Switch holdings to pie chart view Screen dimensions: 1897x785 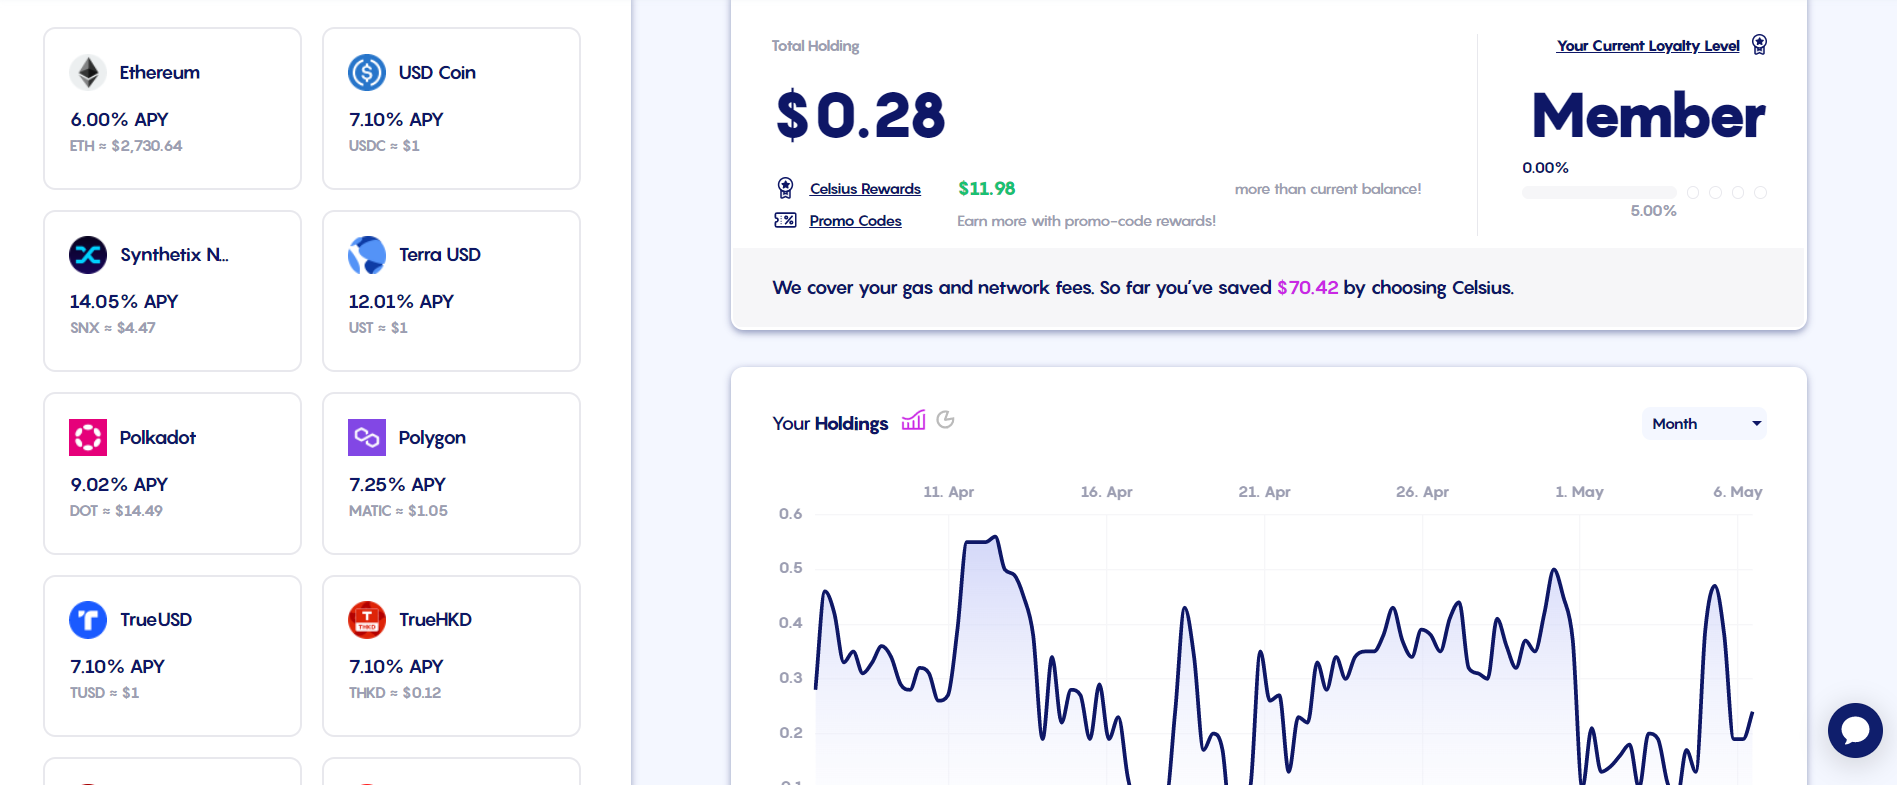pos(945,420)
